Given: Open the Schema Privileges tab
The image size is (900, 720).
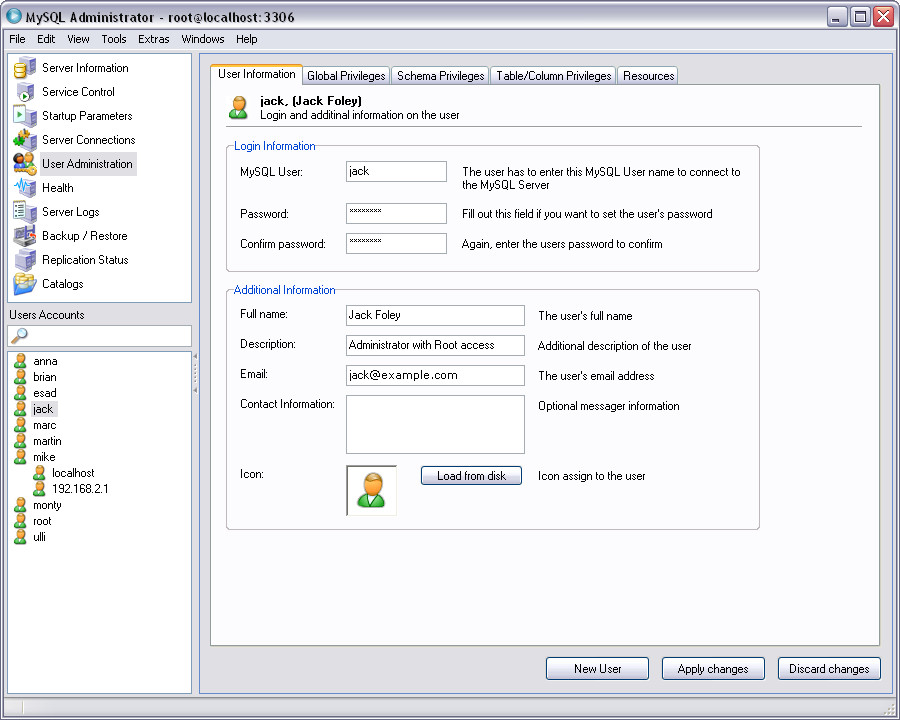Looking at the screenshot, I should [x=440, y=76].
